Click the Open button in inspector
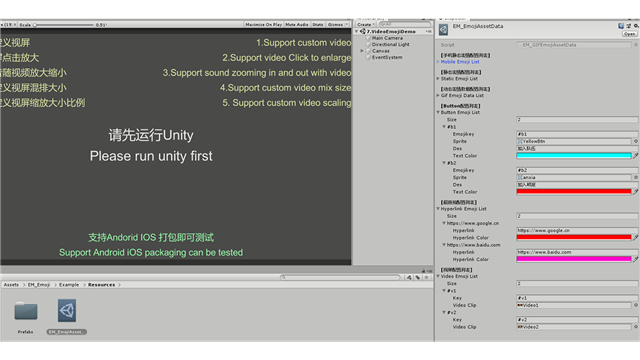This screenshot has width=640, height=360. [x=629, y=34]
